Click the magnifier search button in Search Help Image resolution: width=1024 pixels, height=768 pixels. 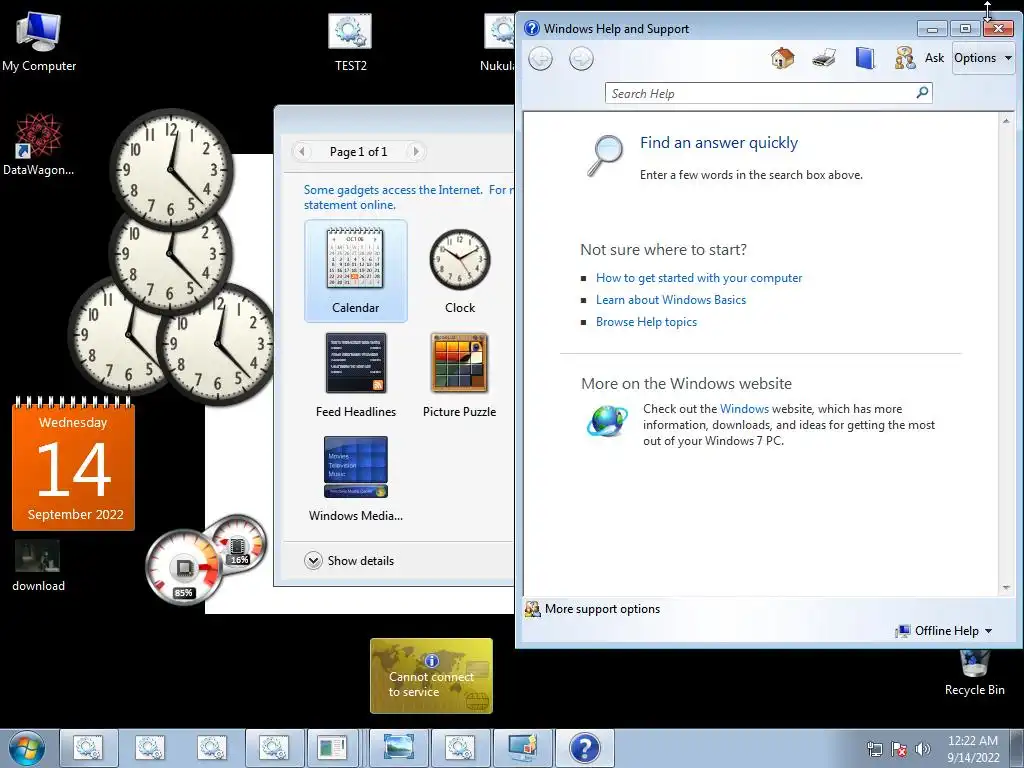point(922,93)
